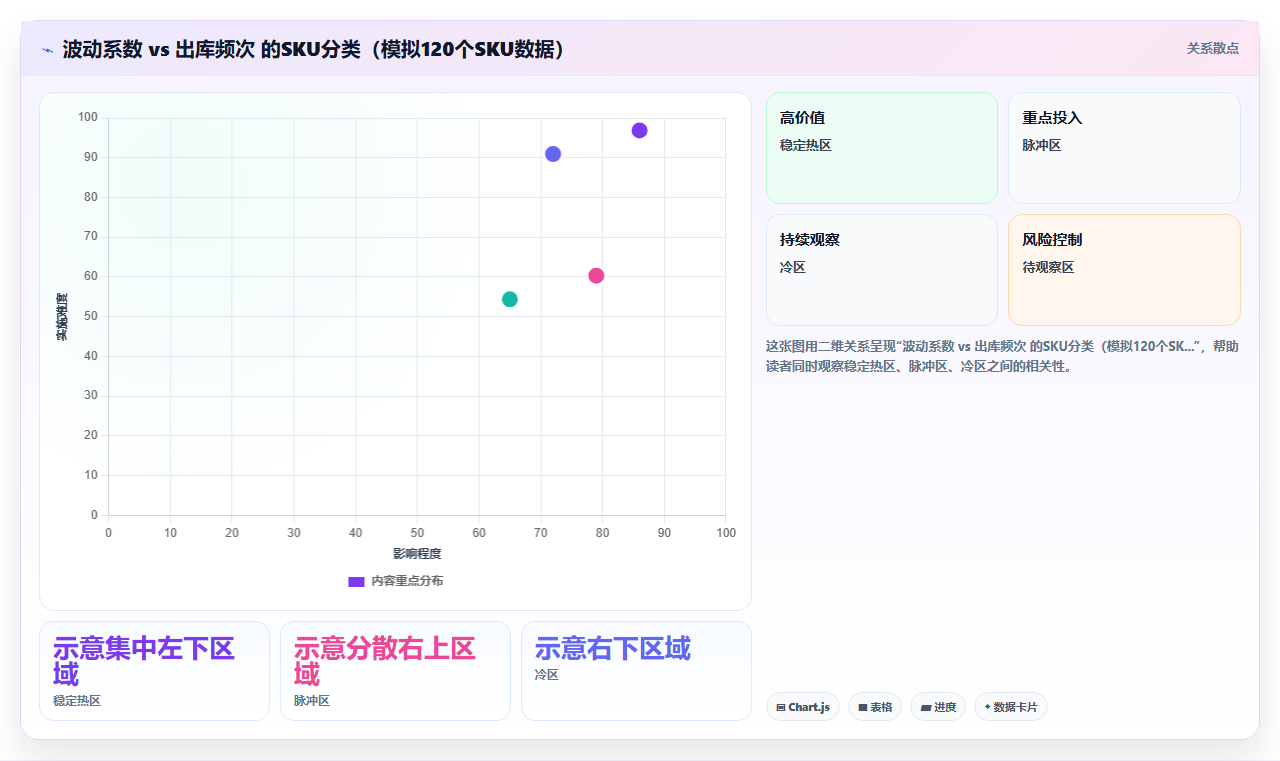The width and height of the screenshot is (1280, 761).
Task: Click the lightning icon beside the title
Action: [x=47, y=49]
